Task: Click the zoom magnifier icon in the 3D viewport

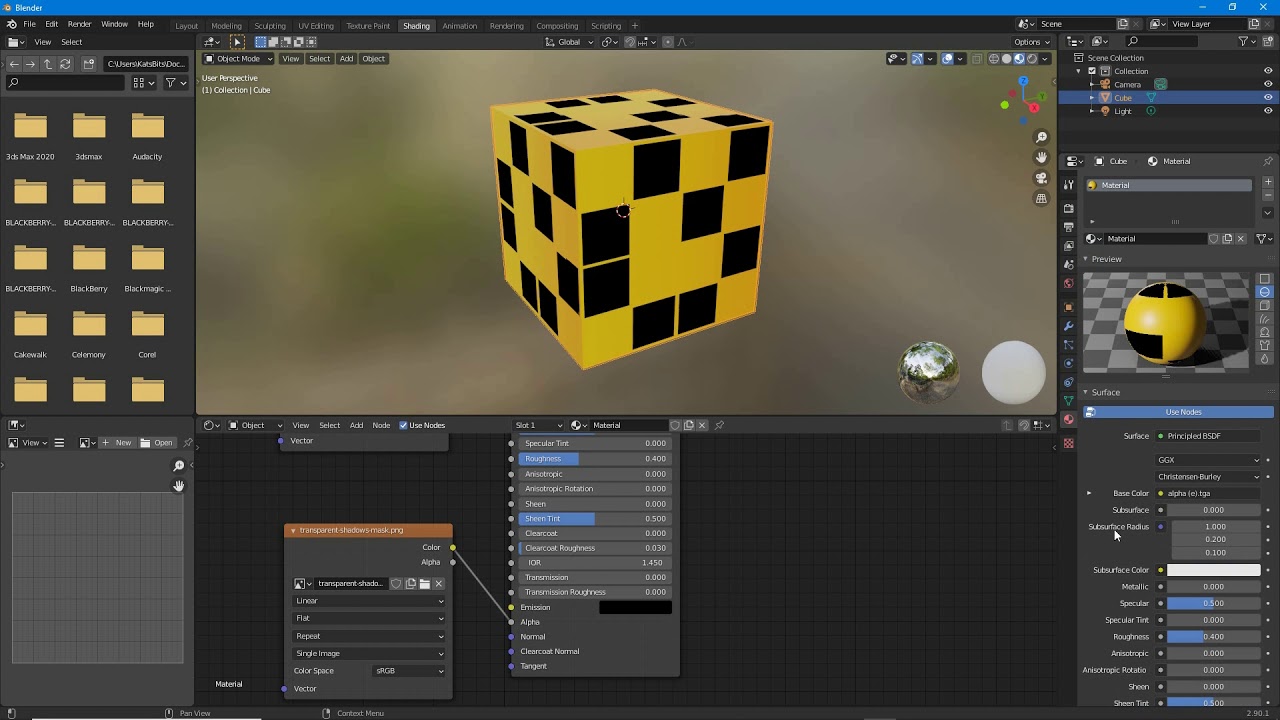Action: coord(1041,137)
